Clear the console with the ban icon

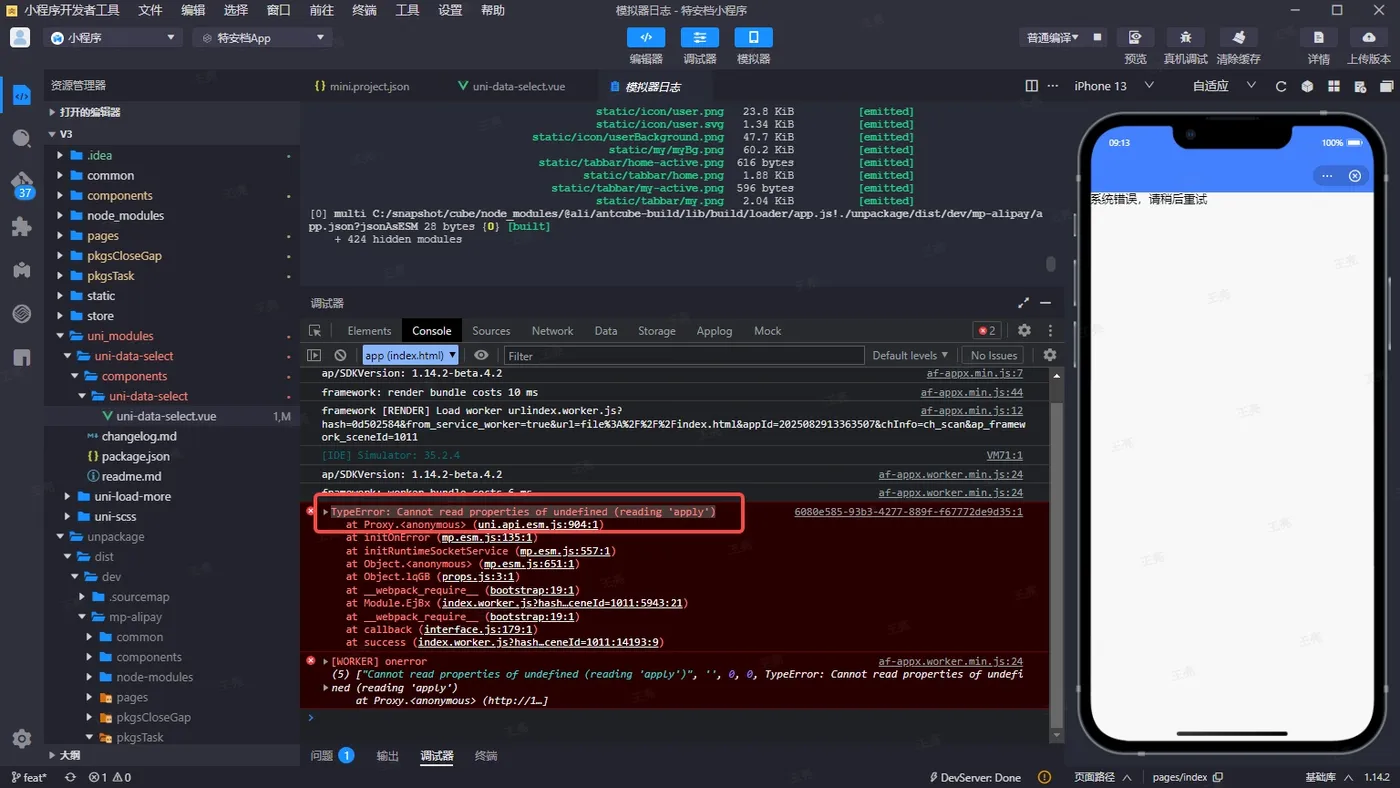(x=340, y=355)
